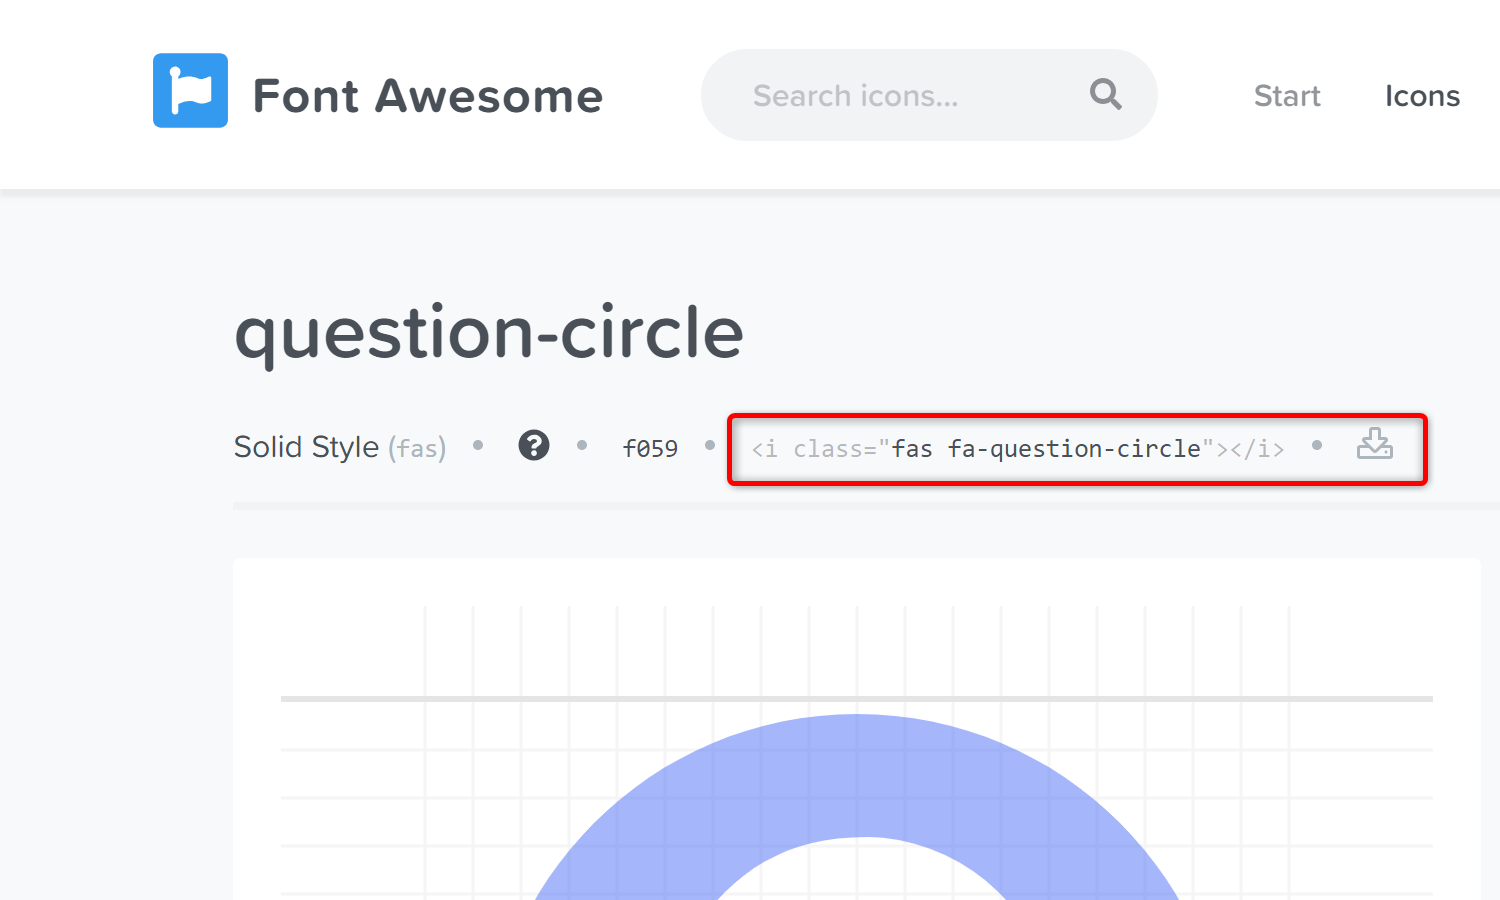Click the question-circle page heading
The height and width of the screenshot is (900, 1500).
click(x=489, y=333)
